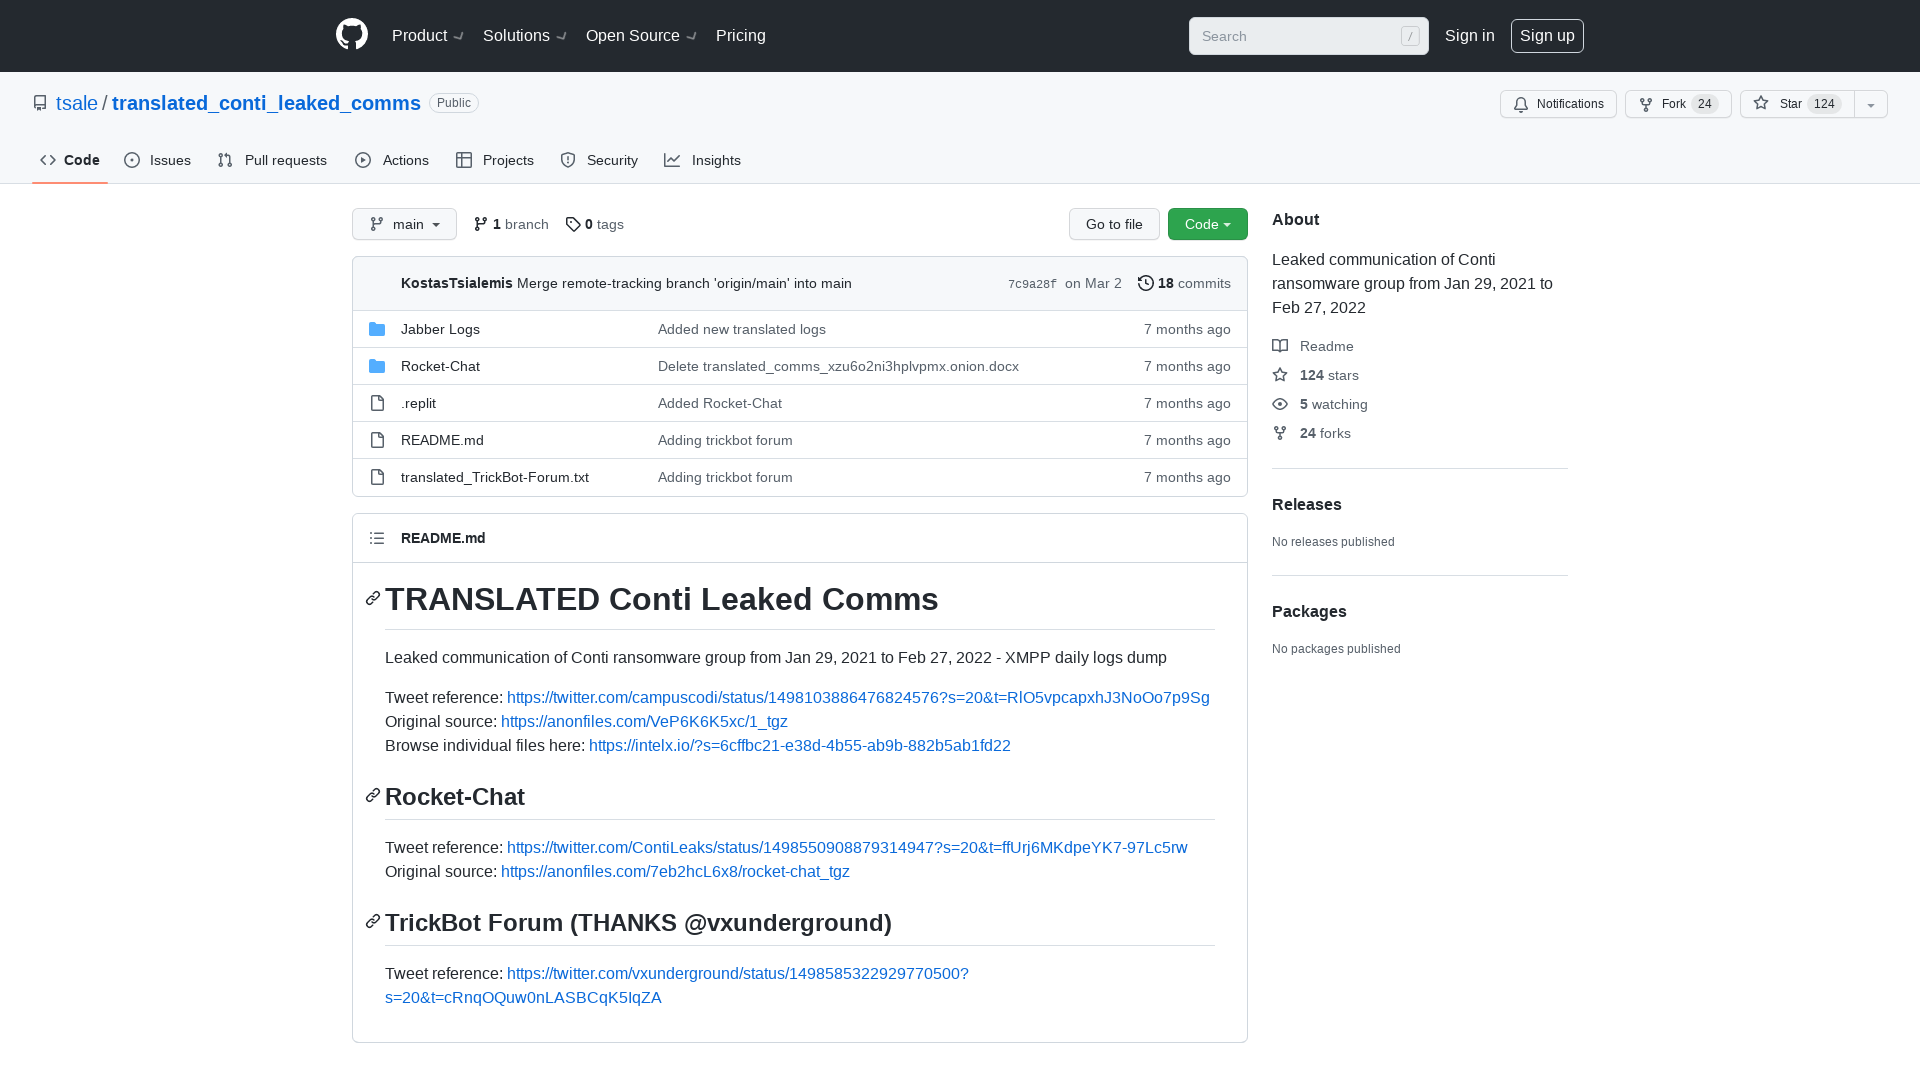Open translated_conti_leaked_comms repository link
The image size is (1920, 1080).
(266, 103)
